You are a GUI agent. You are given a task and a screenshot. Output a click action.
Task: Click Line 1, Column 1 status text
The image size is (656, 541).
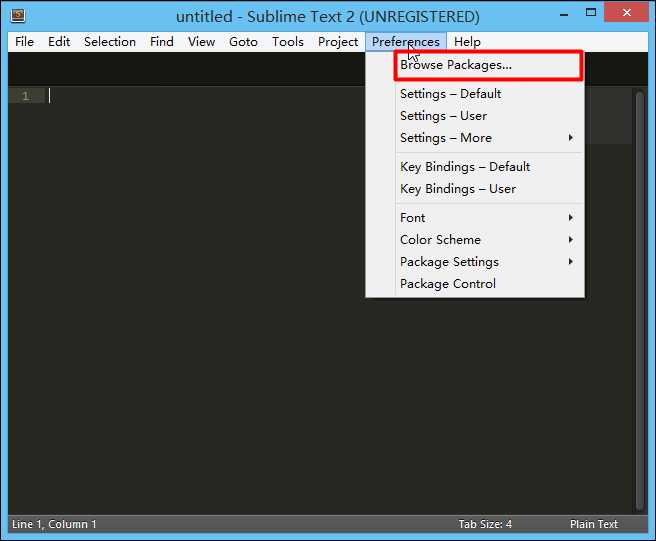[x=54, y=524]
